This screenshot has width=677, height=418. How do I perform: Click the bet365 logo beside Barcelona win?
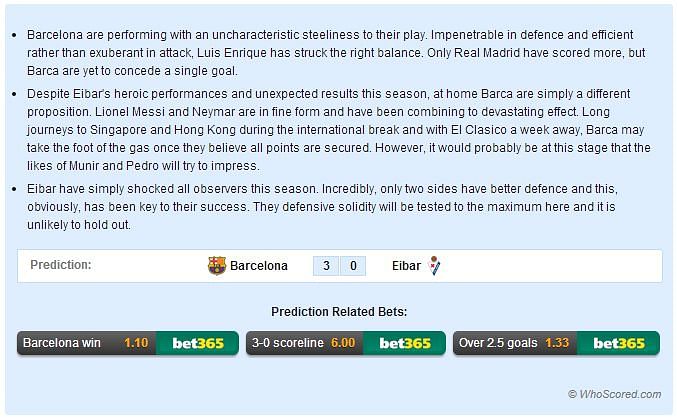pos(198,343)
